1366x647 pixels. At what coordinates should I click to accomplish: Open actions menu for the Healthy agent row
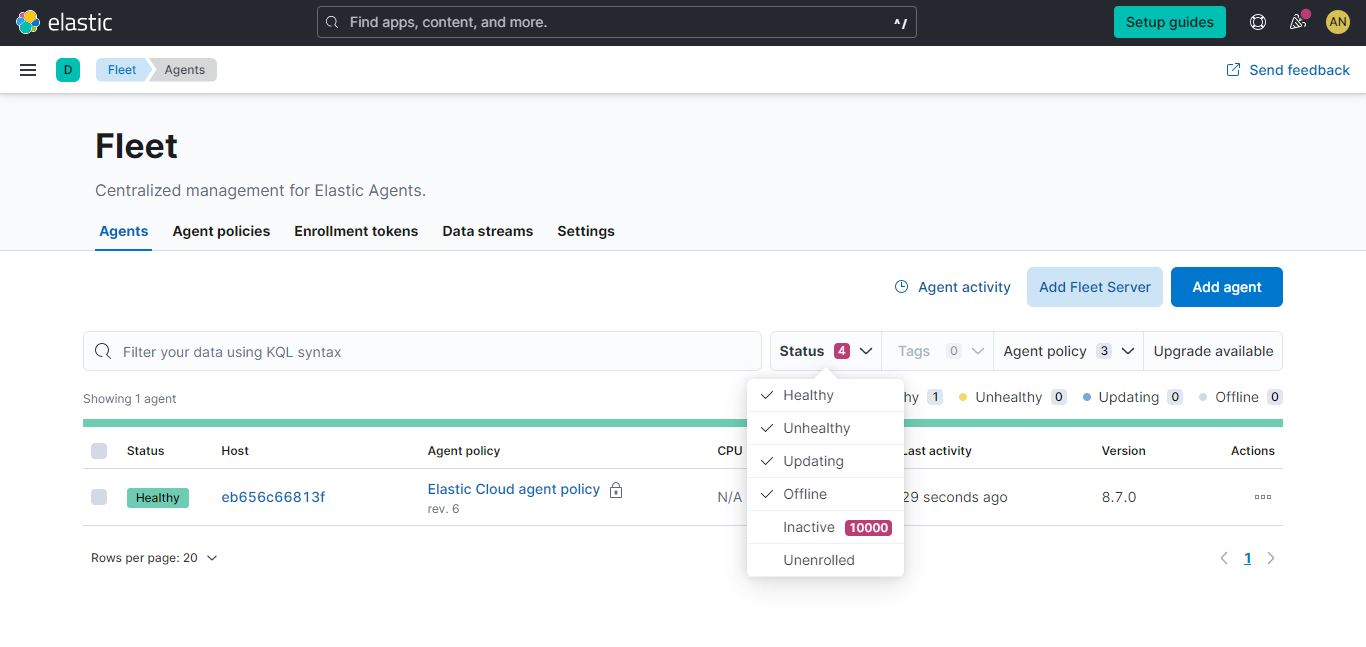click(1261, 497)
